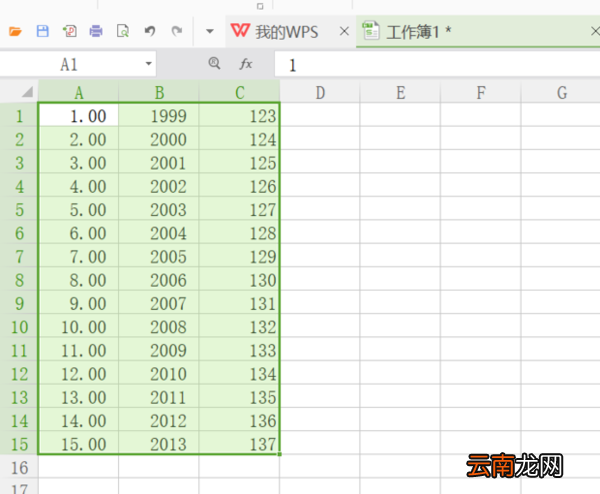Click cell containing 133
Viewport: 600px width, 494px height.
click(239, 350)
